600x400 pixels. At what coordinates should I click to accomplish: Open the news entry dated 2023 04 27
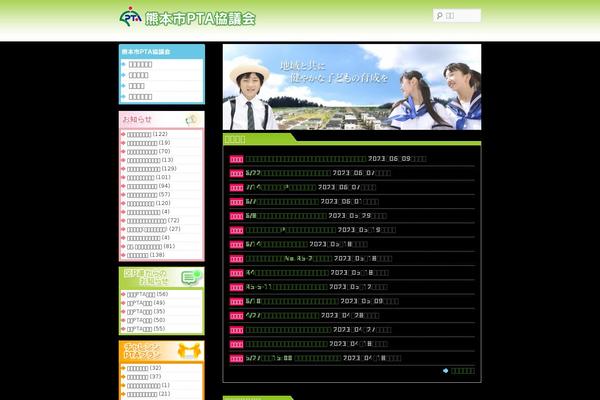289,330
